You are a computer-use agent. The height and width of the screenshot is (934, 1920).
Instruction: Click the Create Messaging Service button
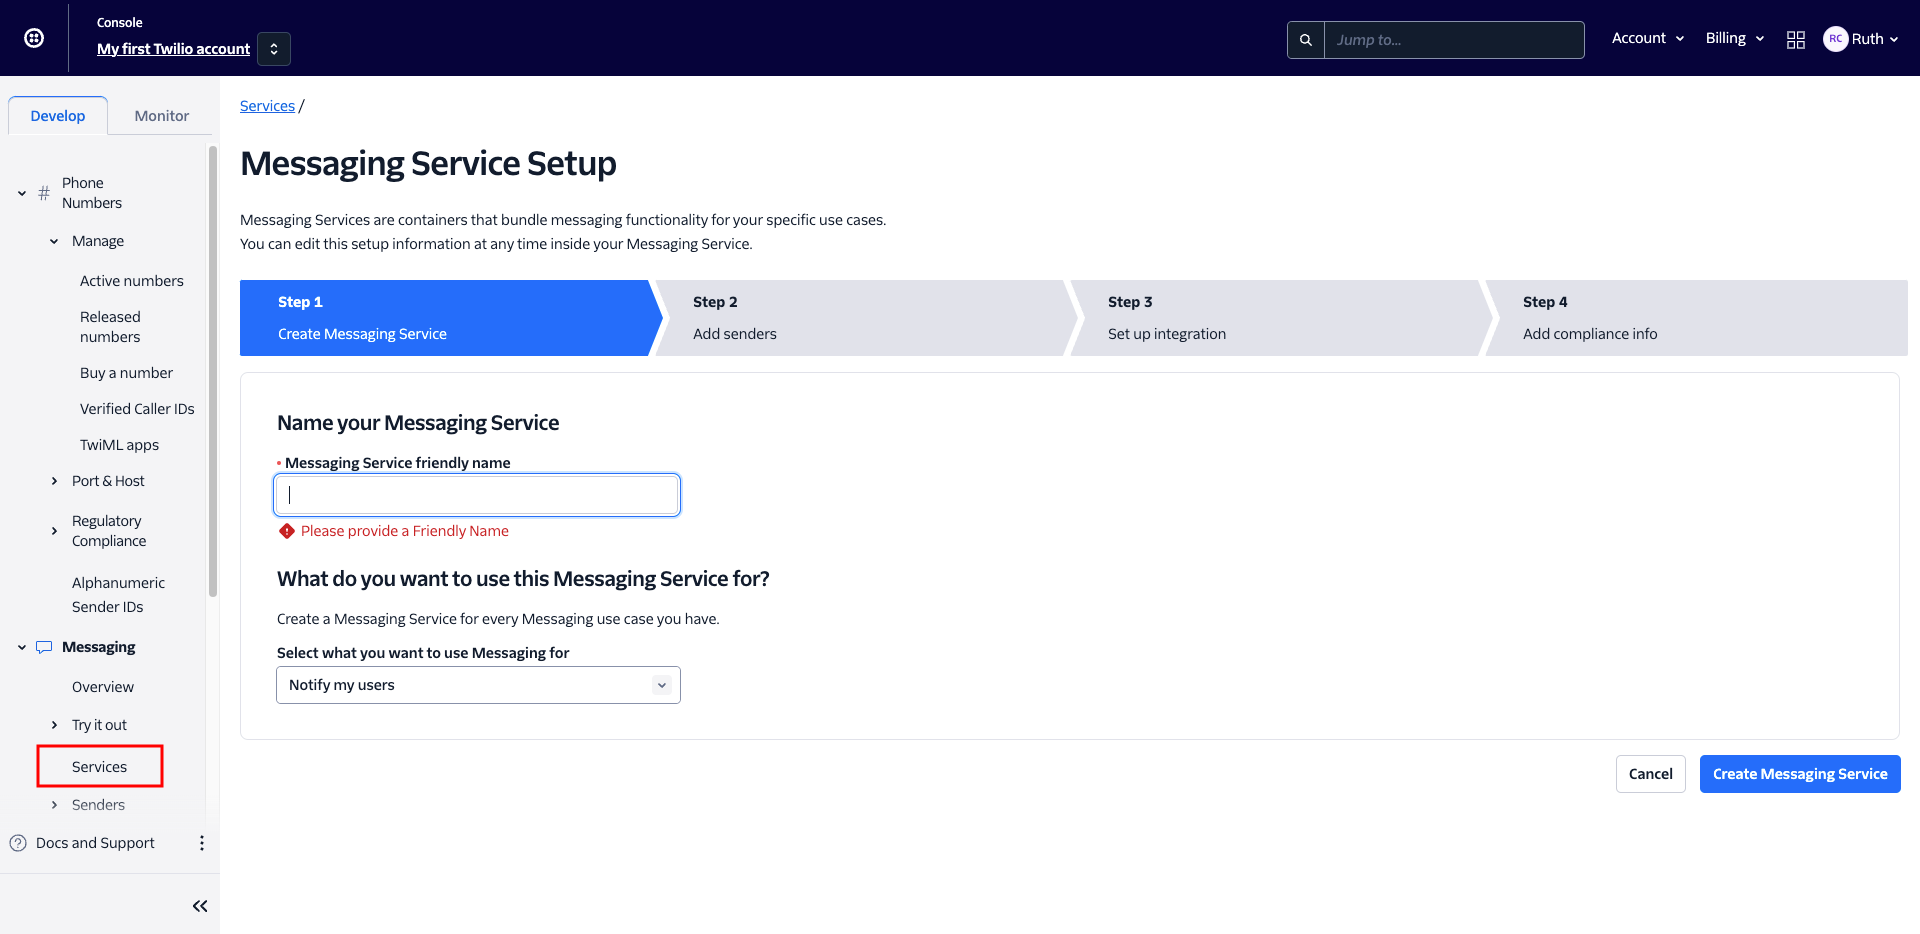tap(1799, 774)
